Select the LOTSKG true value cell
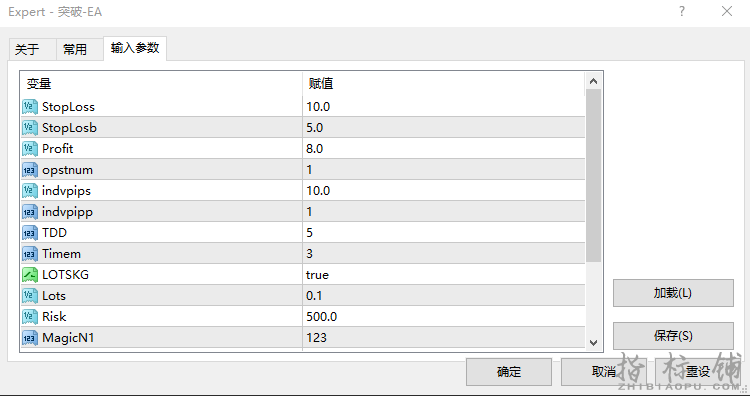Image resolution: width=750 pixels, height=396 pixels. [444, 275]
